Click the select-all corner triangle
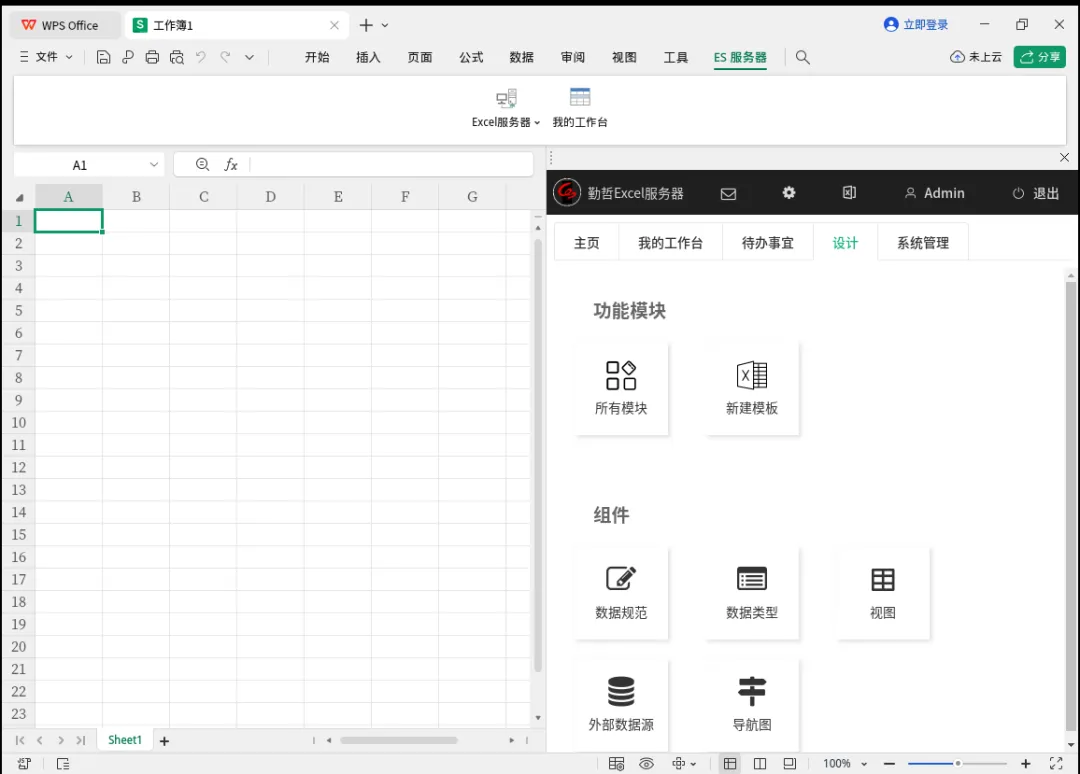This screenshot has height=774, width=1080. click(x=19, y=198)
